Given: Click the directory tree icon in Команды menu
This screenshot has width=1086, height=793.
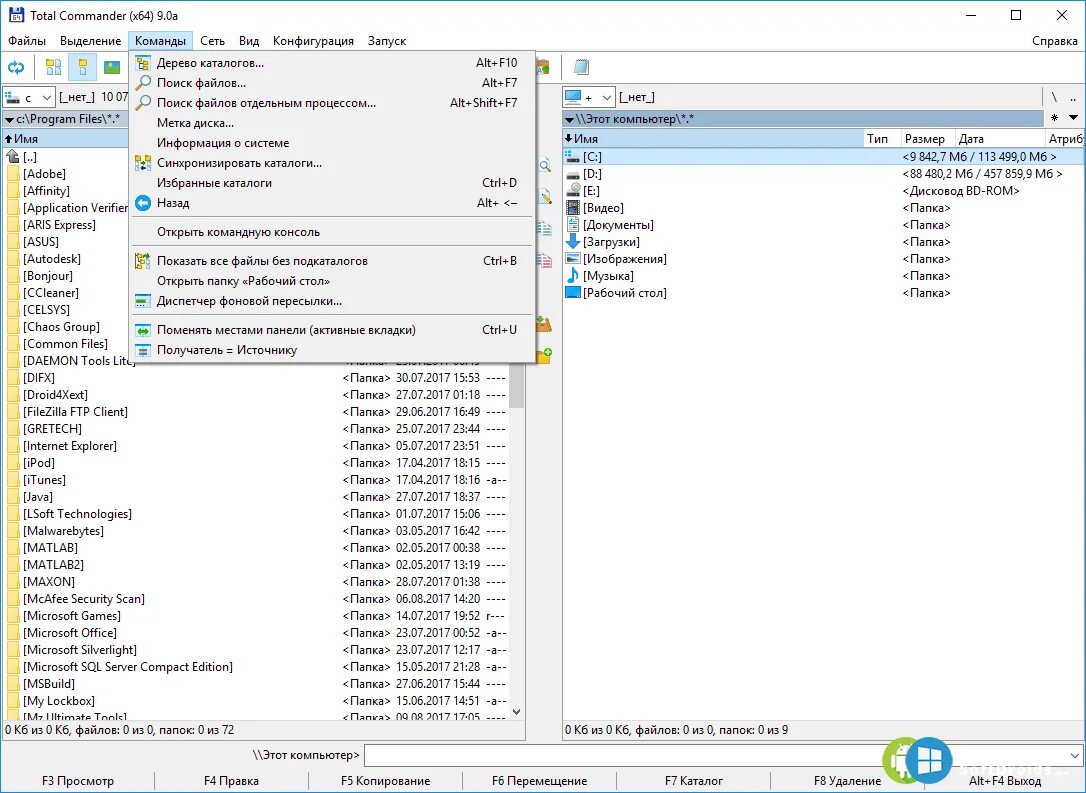Looking at the screenshot, I should pos(143,63).
